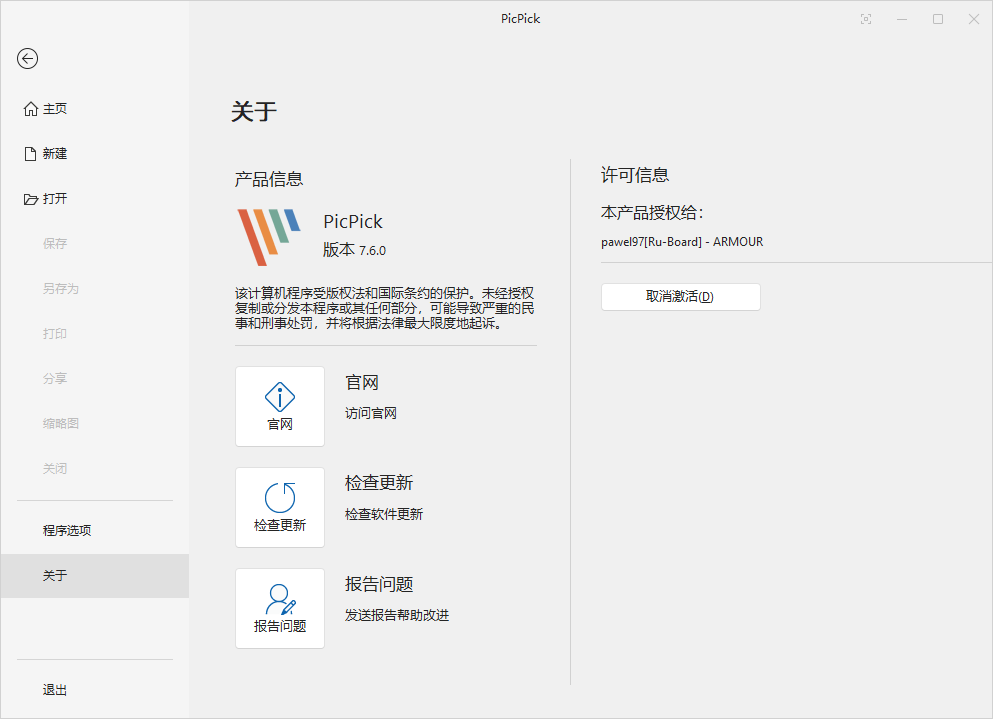993x719 pixels.
Task: Click the 关于 page title
Action: (254, 111)
